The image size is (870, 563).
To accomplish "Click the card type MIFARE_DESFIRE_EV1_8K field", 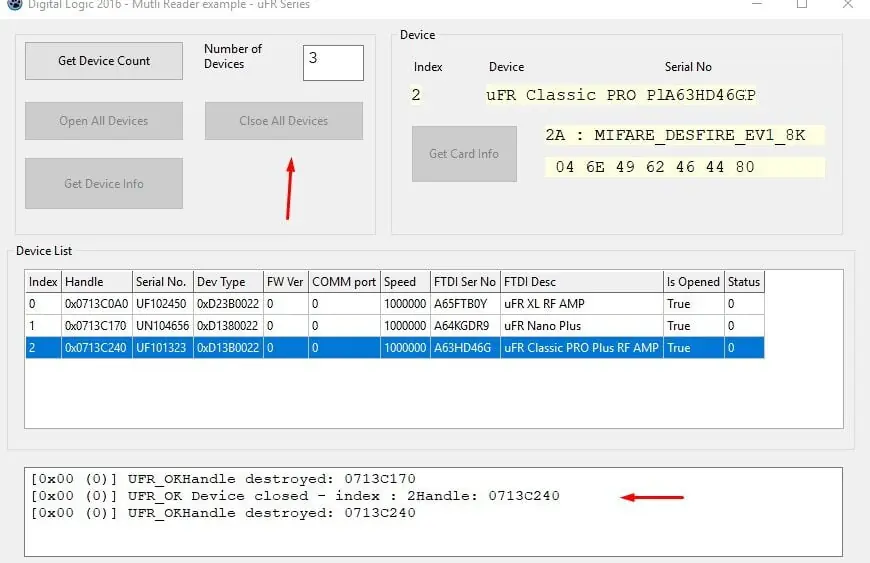I will 685,135.
